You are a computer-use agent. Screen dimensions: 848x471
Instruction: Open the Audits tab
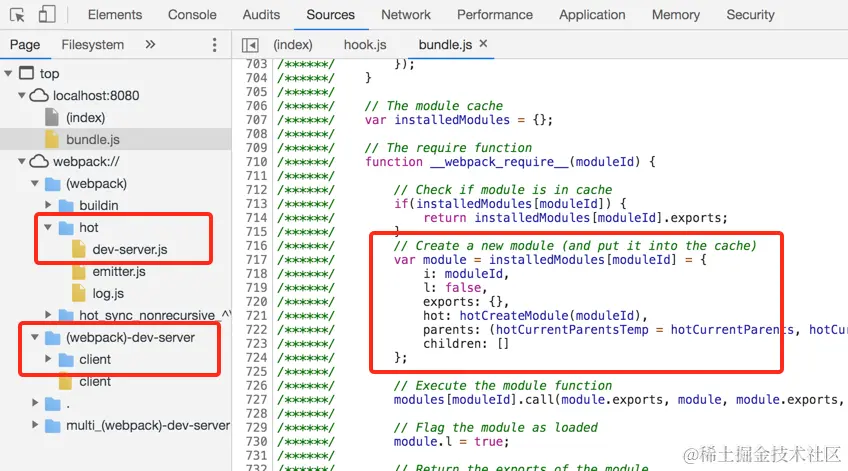click(x=261, y=15)
